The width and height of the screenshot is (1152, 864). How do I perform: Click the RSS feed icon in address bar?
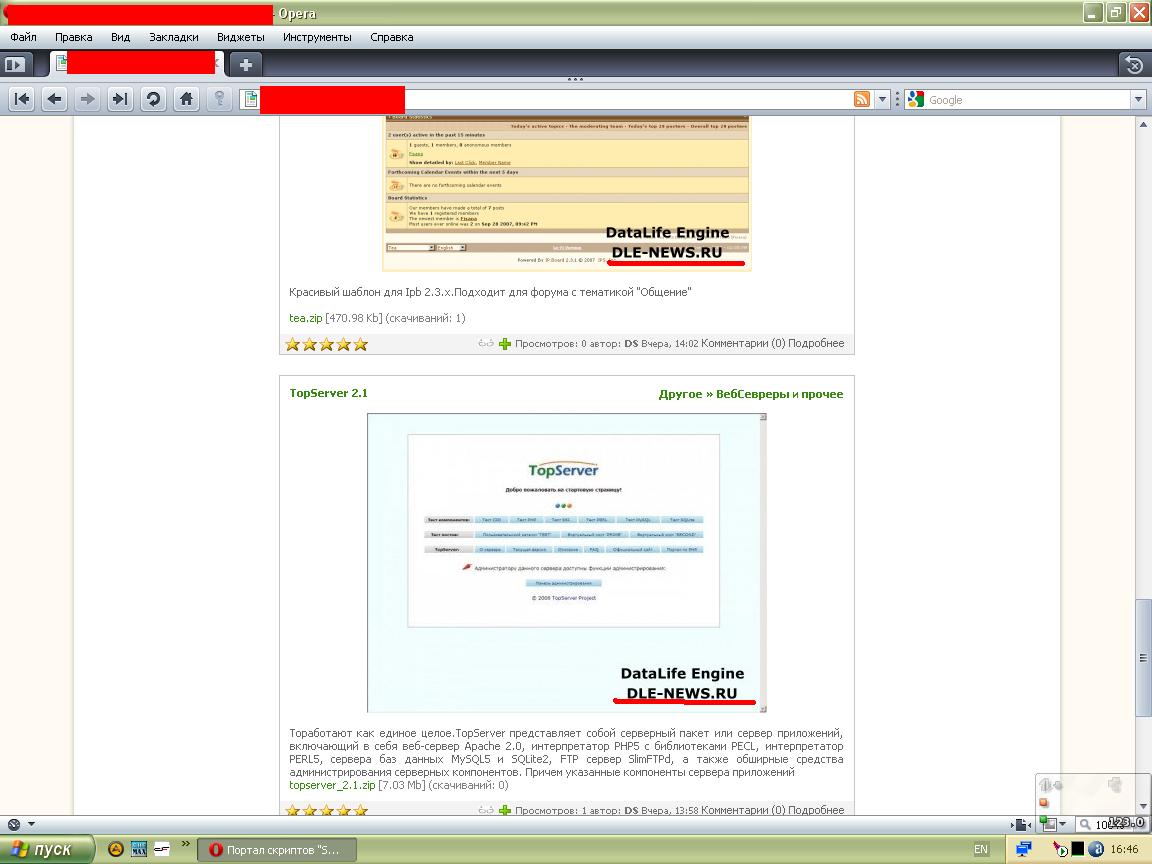pyautogui.click(x=861, y=99)
